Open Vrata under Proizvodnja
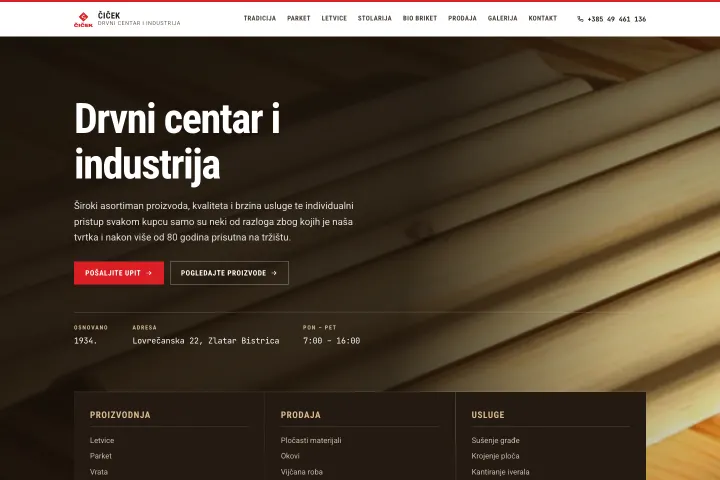Screen dimensions: 720x480 (x=99, y=472)
